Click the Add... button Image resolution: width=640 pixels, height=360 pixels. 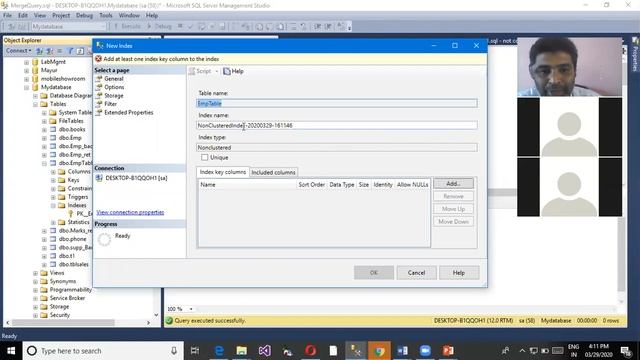point(453,184)
